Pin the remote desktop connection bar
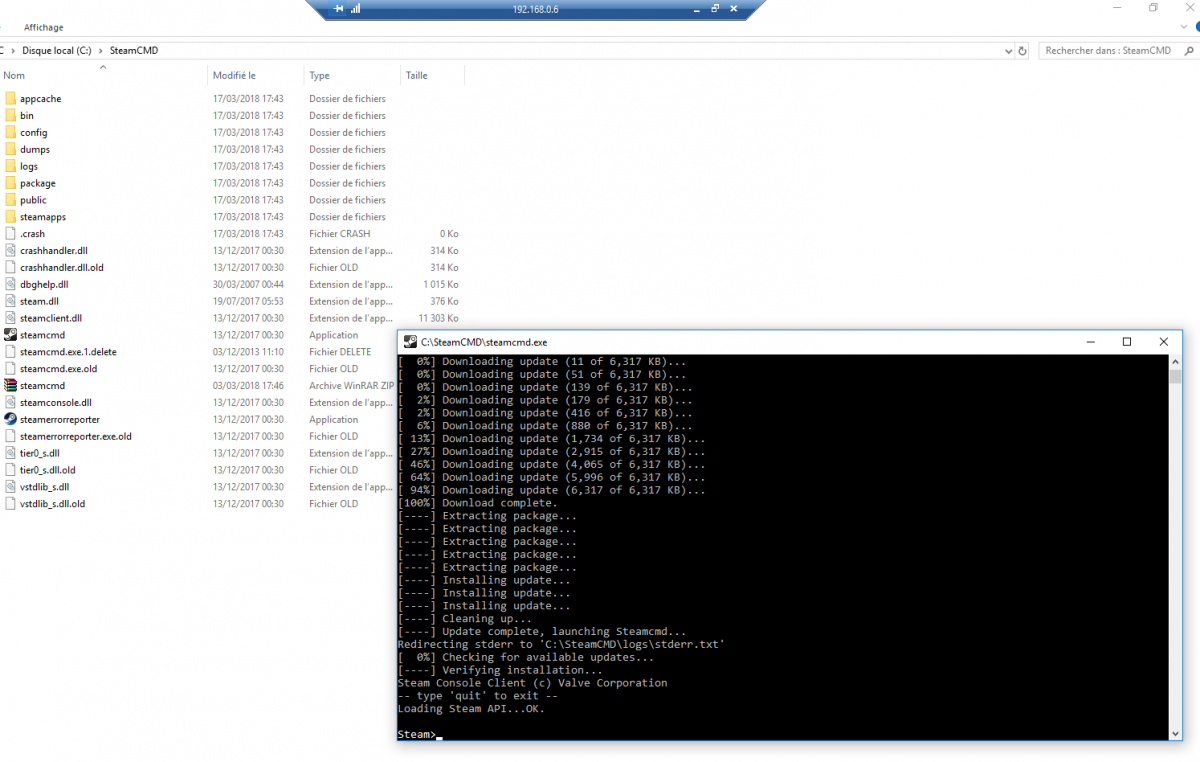Viewport: 1200px width, 762px height. click(x=339, y=8)
